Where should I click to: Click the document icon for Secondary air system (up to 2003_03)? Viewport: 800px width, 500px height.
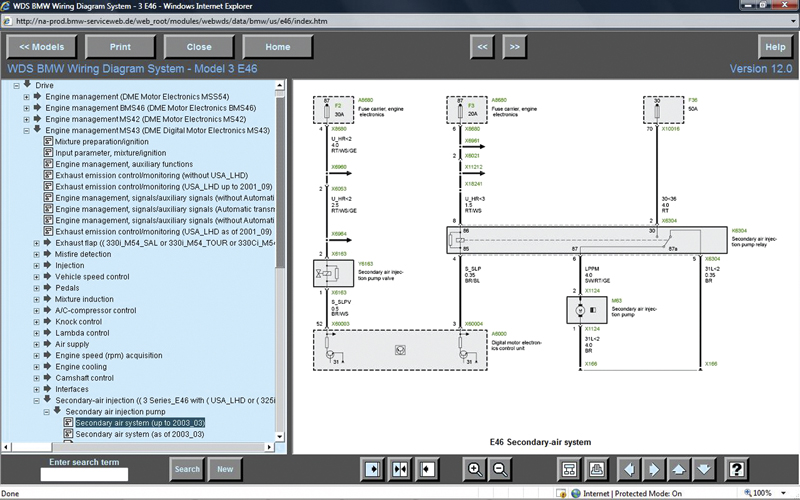click(68, 422)
